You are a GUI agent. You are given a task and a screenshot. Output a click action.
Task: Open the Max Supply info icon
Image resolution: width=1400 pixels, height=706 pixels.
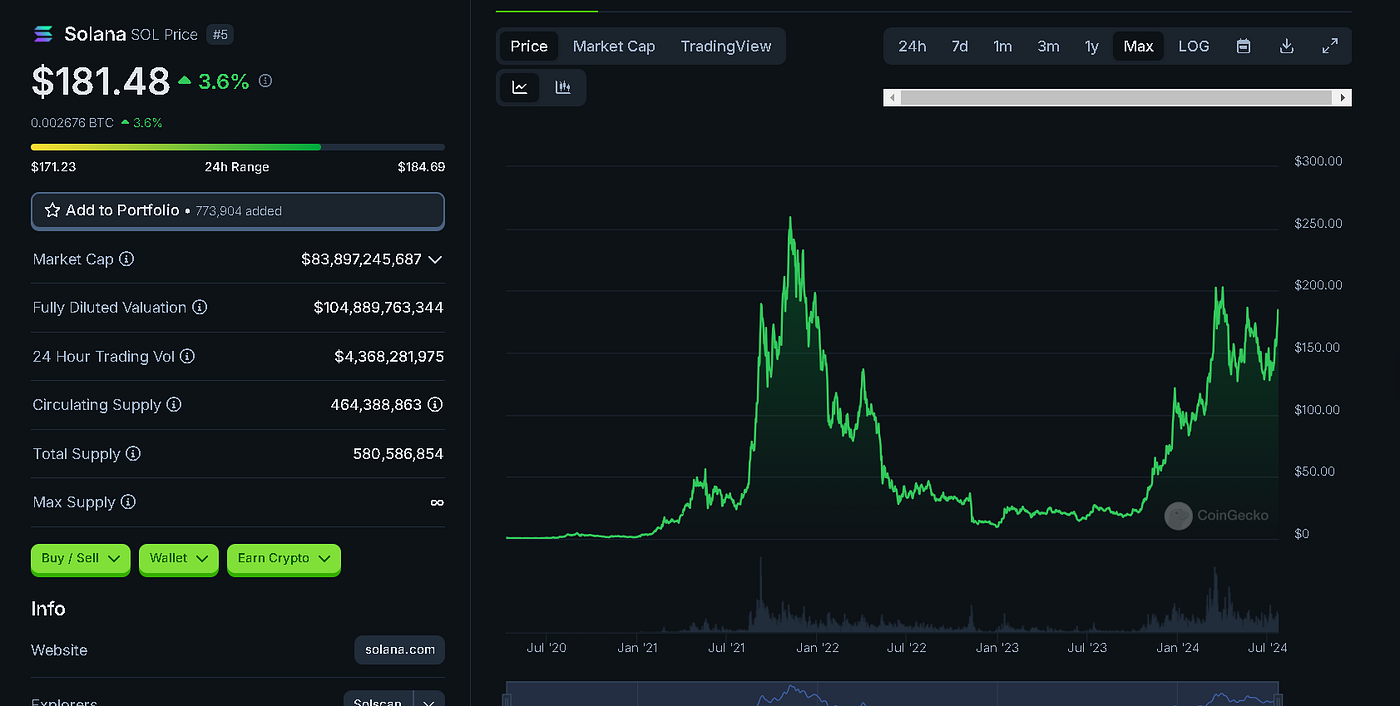pyautogui.click(x=128, y=502)
